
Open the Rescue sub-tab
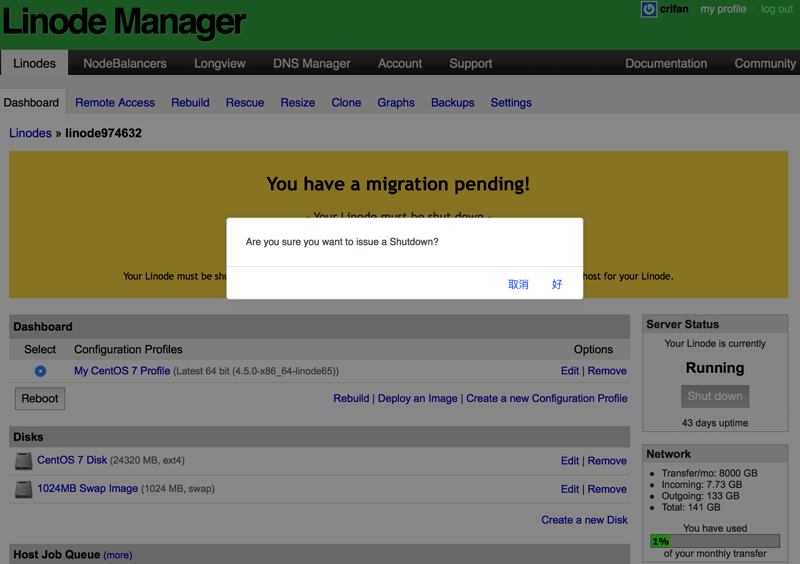pyautogui.click(x=245, y=103)
